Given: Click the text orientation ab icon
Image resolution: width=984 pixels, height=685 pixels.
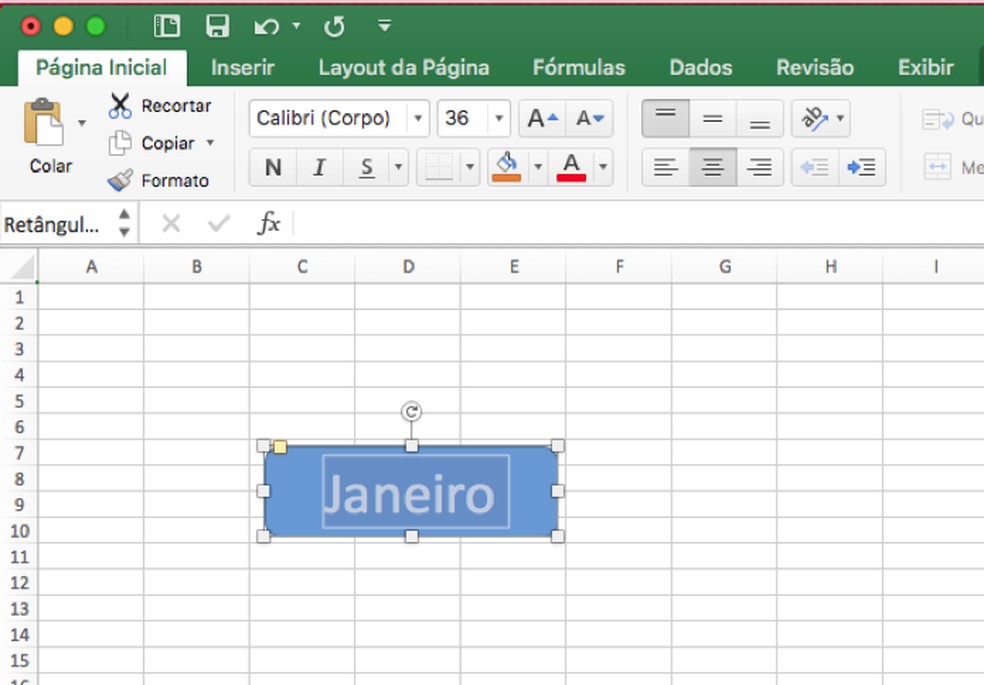Looking at the screenshot, I should [815, 118].
